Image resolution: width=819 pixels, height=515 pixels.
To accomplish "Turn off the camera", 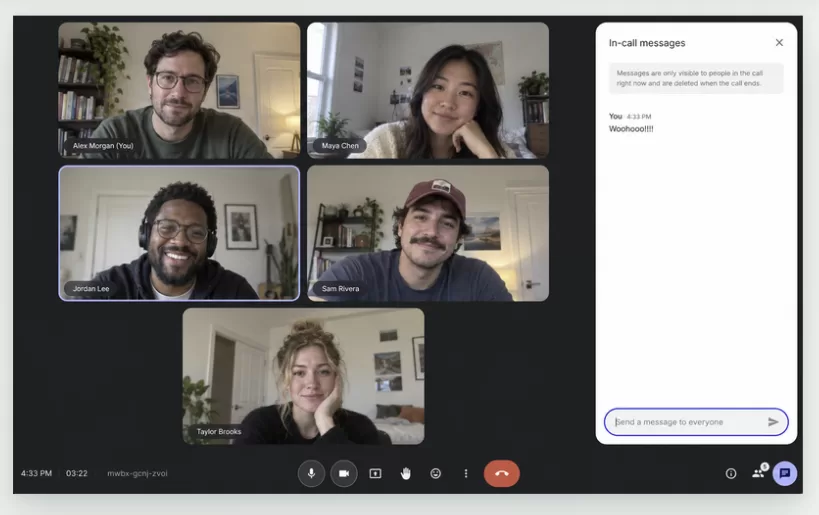I will pyautogui.click(x=344, y=473).
